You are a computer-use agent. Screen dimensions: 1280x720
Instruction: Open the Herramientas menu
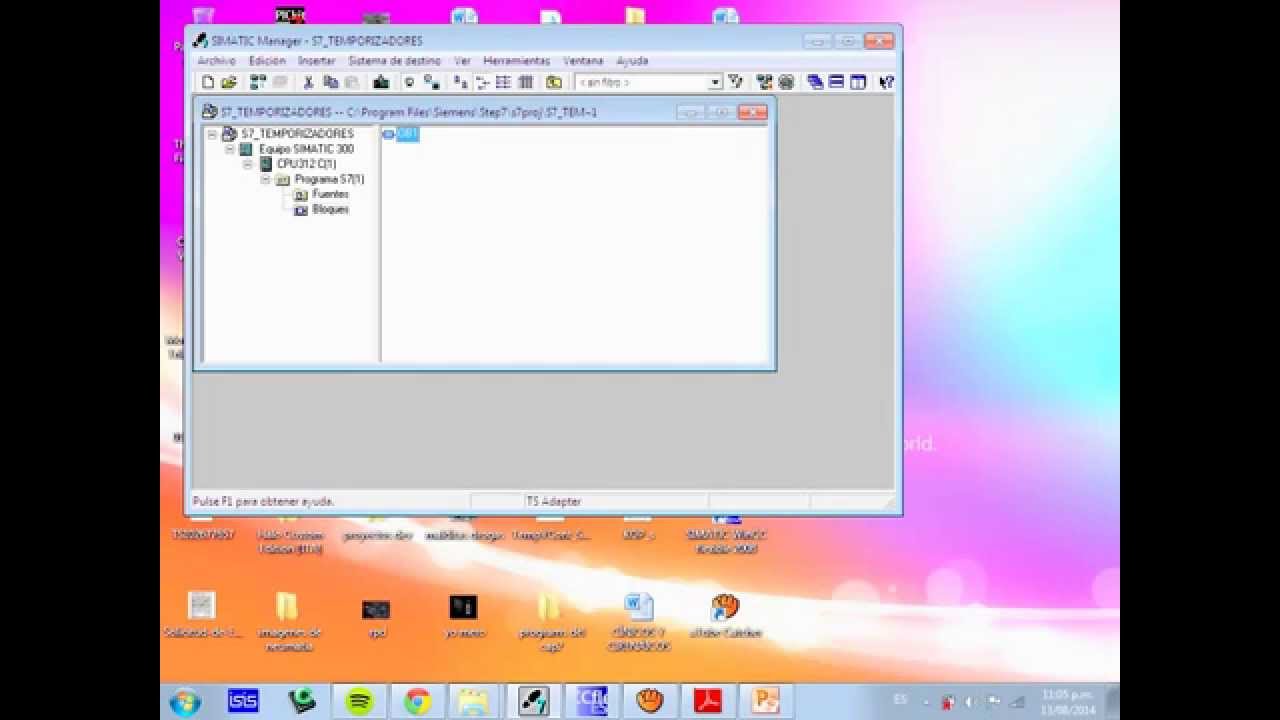[516, 61]
